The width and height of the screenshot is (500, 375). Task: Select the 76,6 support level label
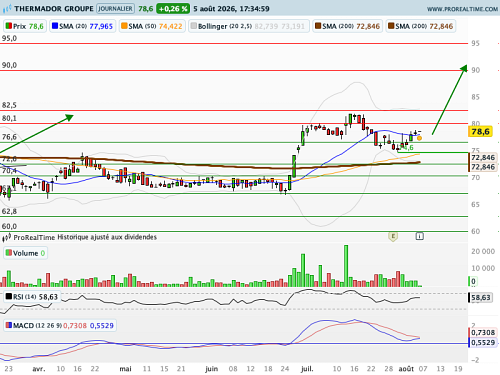[9, 137]
